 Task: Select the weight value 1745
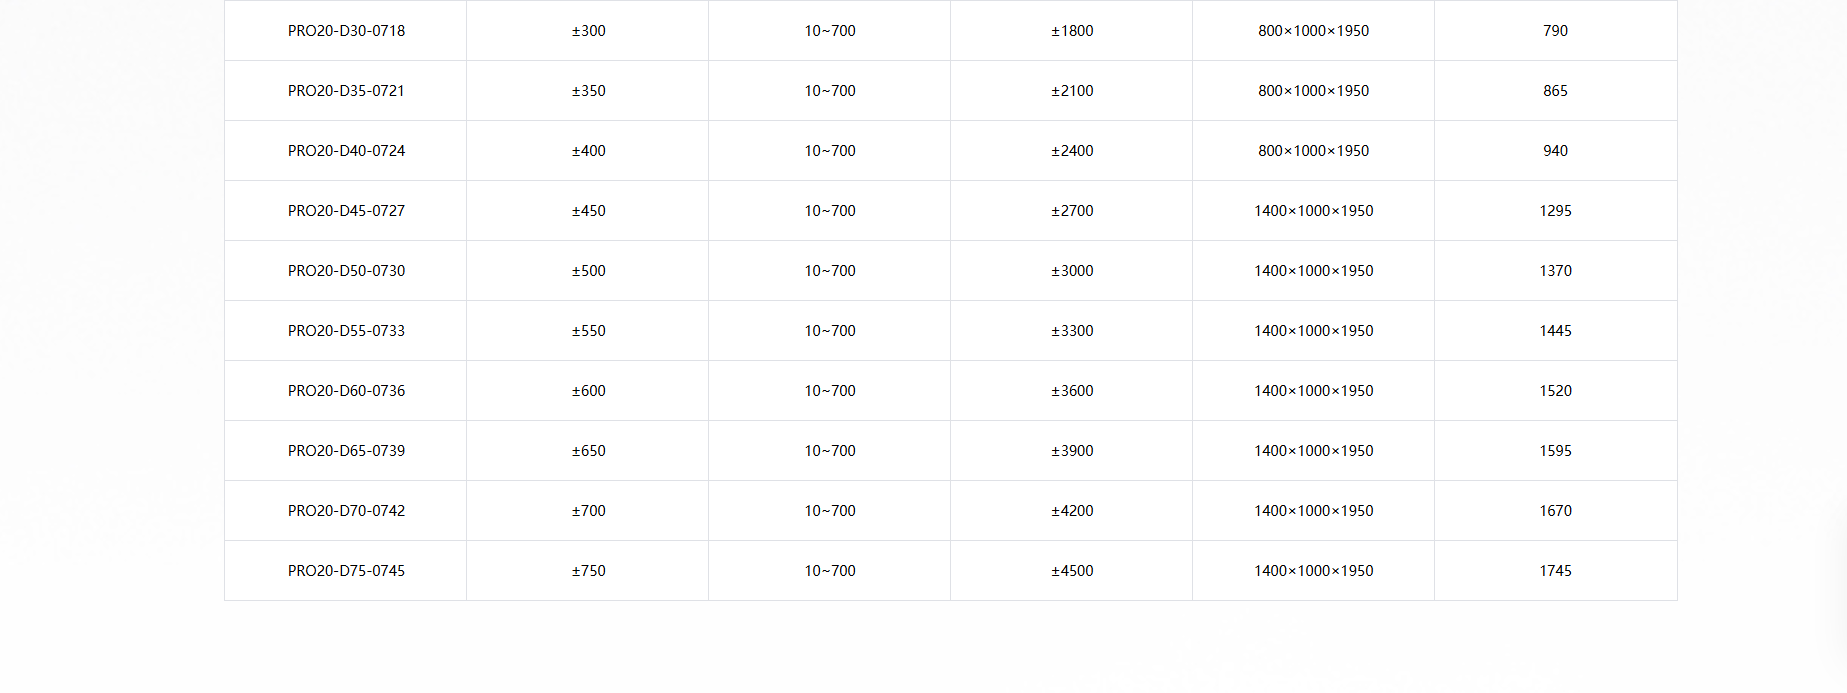pyautogui.click(x=1555, y=571)
